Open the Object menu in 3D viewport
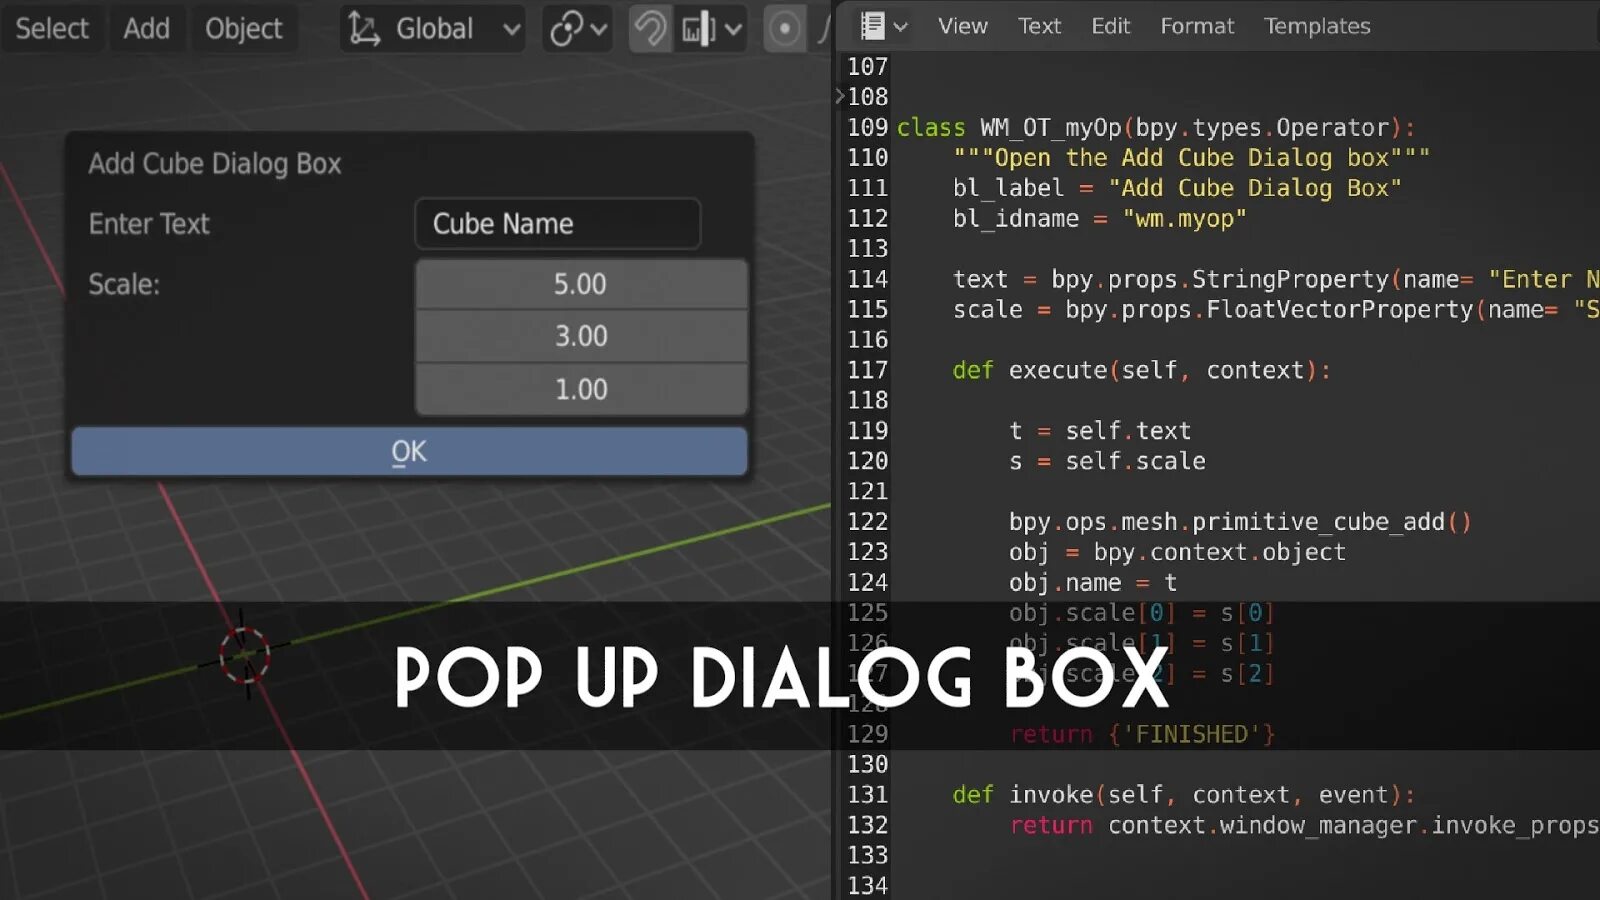The width and height of the screenshot is (1600, 900). 244,28
